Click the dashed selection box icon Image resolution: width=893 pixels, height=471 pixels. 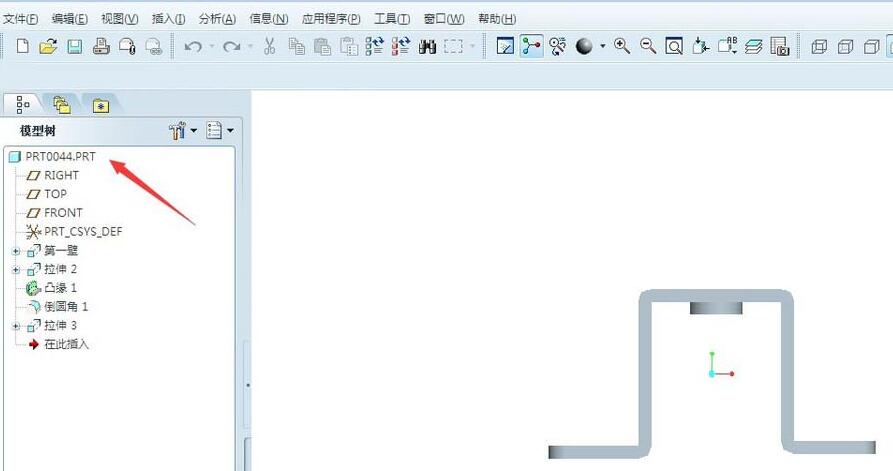tap(453, 46)
